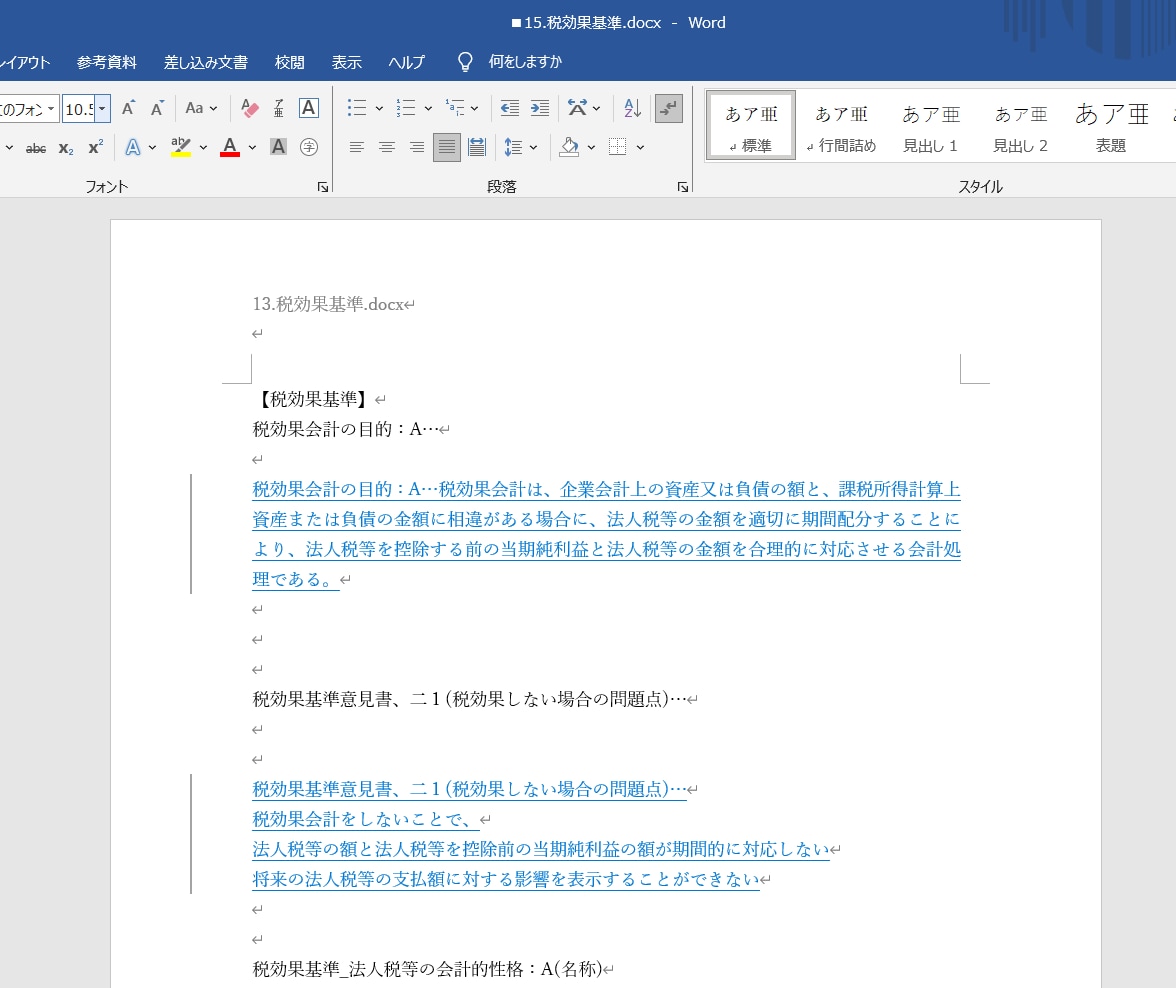This screenshot has height=988, width=1176.
Task: Open font name dropdown
Action: click(x=51, y=110)
